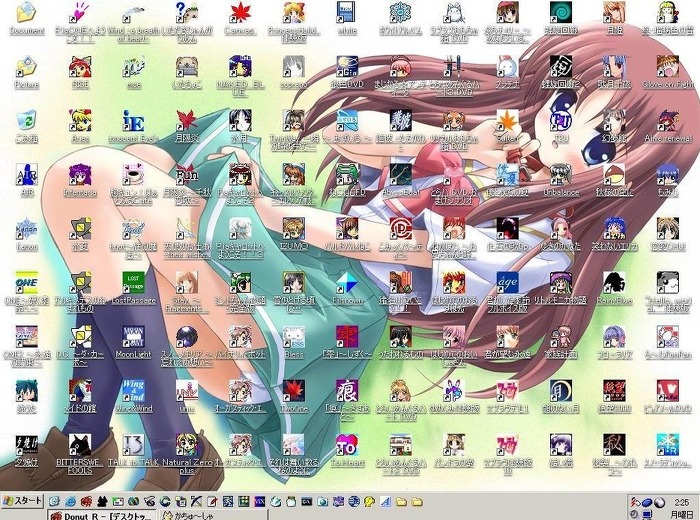
Task: Open the NAKED BLUE shortcut
Action: tap(240, 67)
